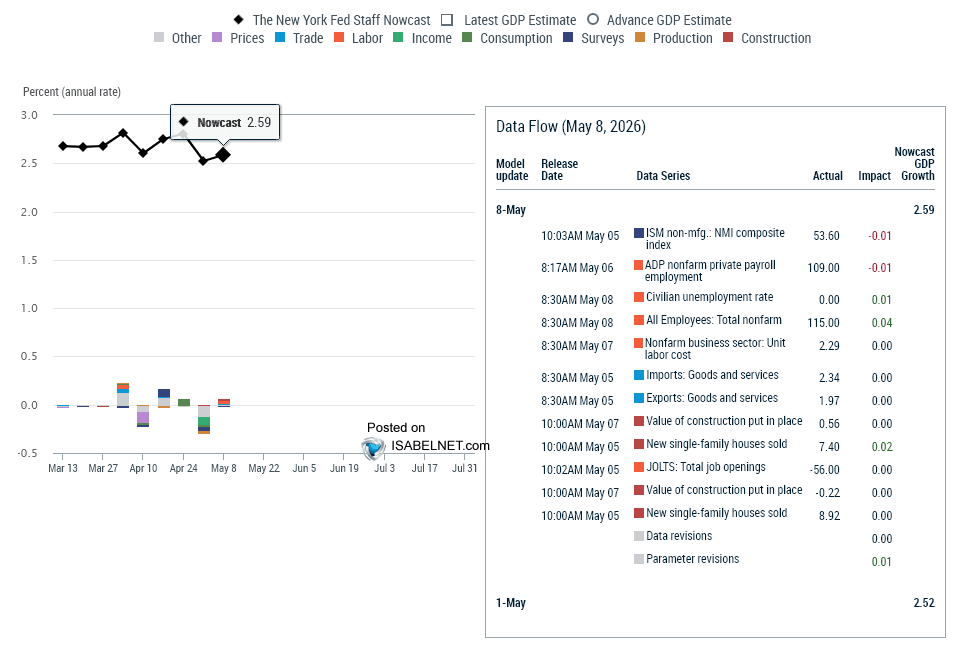Toggle the Consumption dark green legend swatch
Image resolution: width=966 pixels, height=650 pixels.
click(x=467, y=38)
